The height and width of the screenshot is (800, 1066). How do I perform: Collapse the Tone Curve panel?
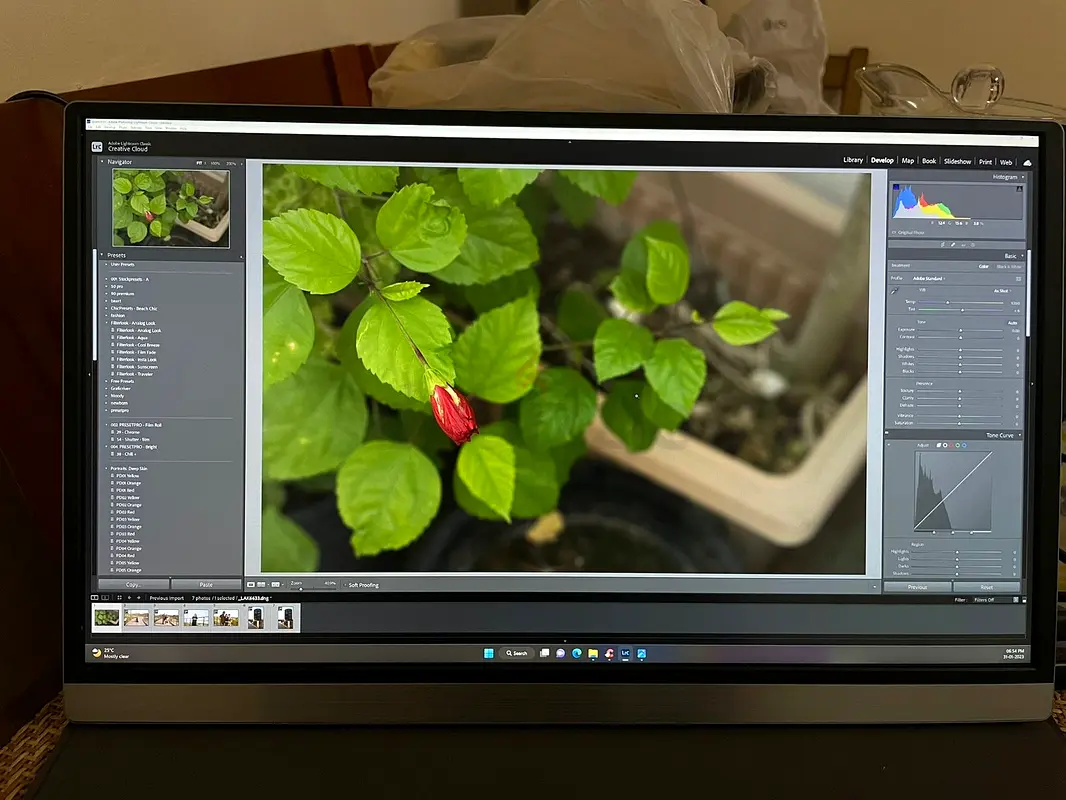click(x=1019, y=435)
